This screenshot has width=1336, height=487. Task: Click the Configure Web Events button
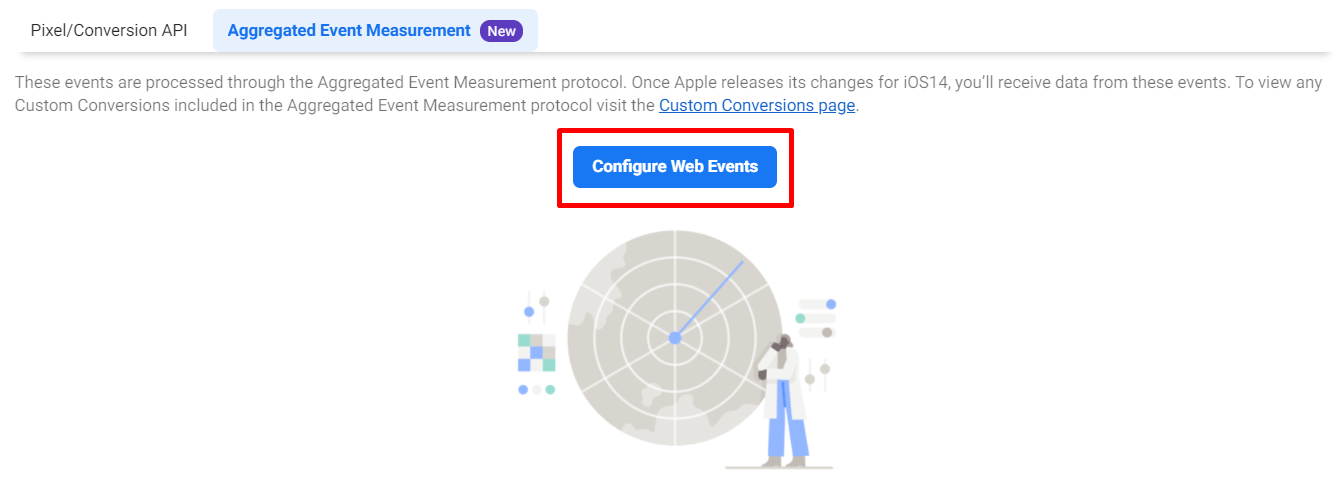675,167
